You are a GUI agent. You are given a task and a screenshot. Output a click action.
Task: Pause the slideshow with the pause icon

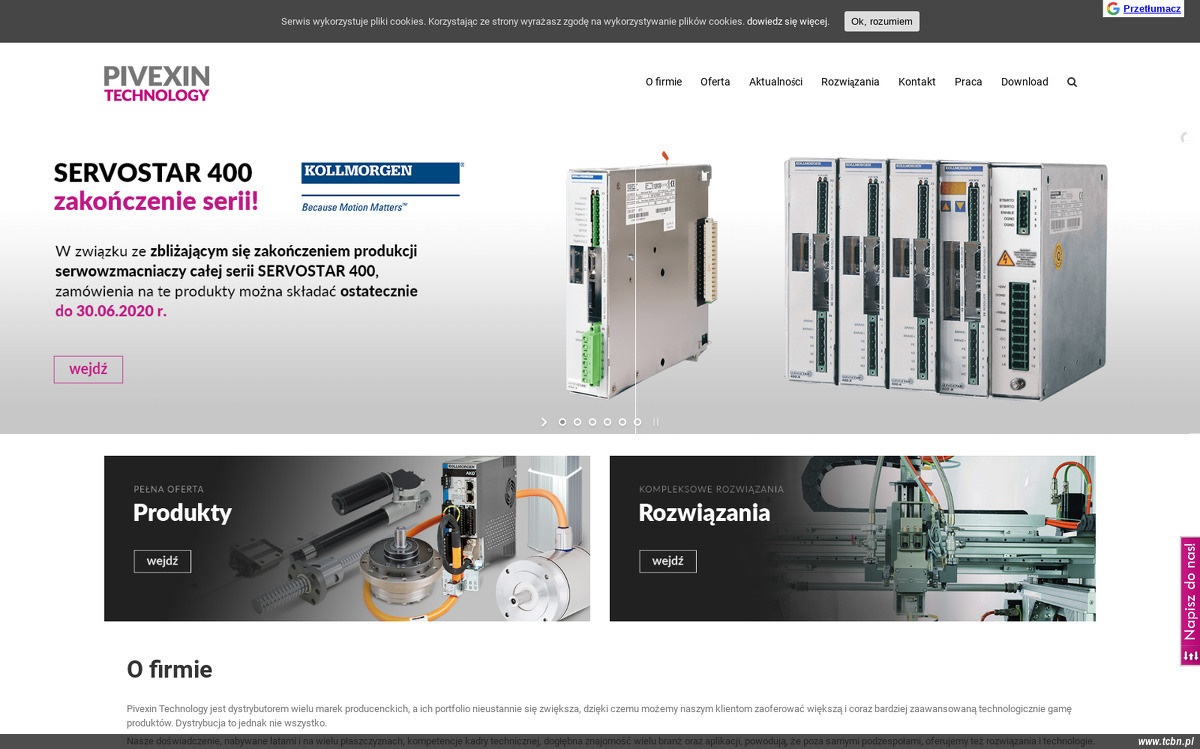point(656,422)
